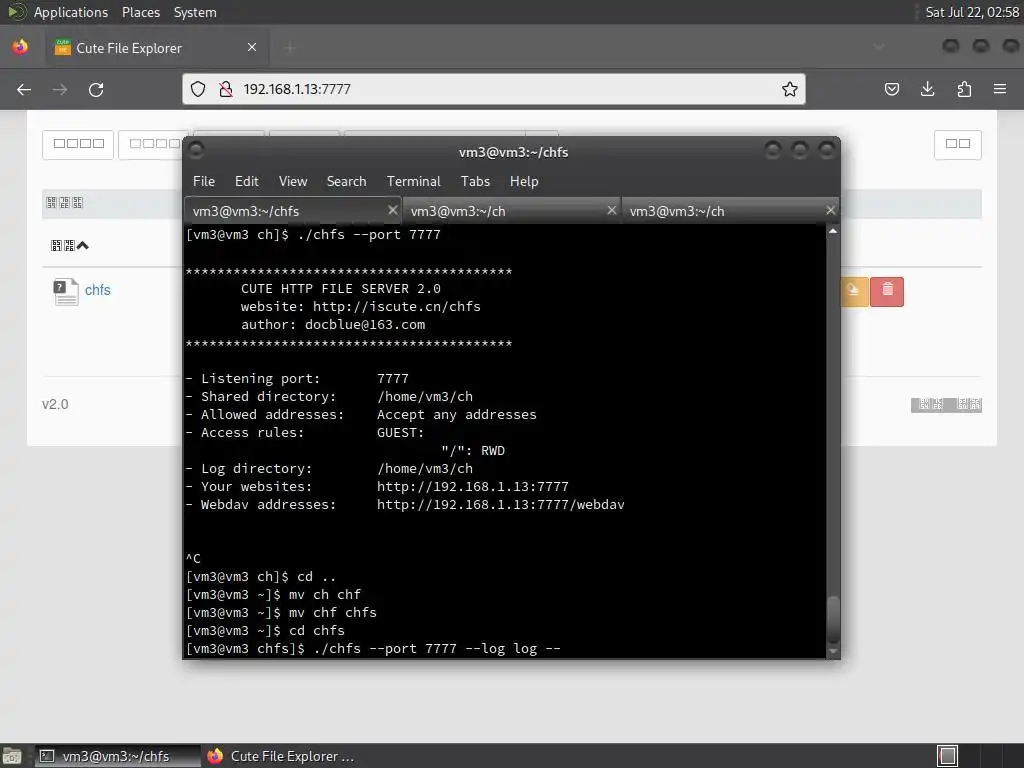The image size is (1024, 768).
Task: Click text 'http://192.168.1.13:7777/webdav' in terminal
Action: [500, 505]
